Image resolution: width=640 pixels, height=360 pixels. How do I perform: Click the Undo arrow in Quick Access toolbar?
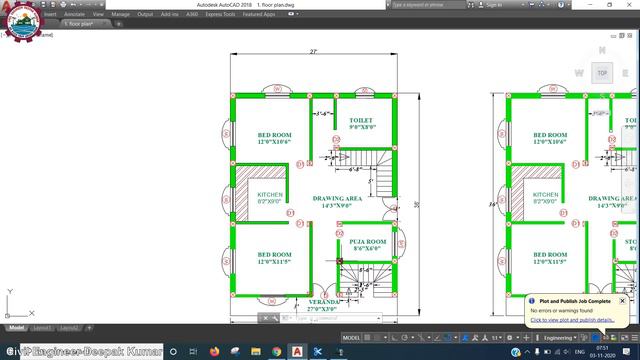pos(73,4)
